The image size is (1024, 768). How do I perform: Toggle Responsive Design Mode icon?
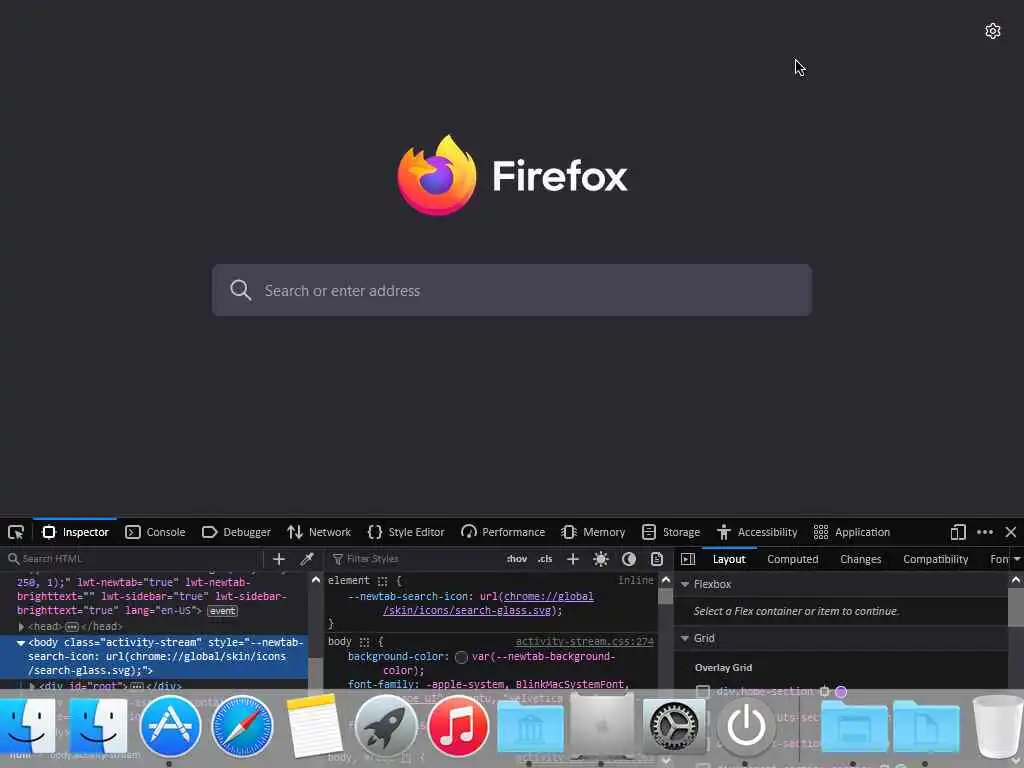957,532
